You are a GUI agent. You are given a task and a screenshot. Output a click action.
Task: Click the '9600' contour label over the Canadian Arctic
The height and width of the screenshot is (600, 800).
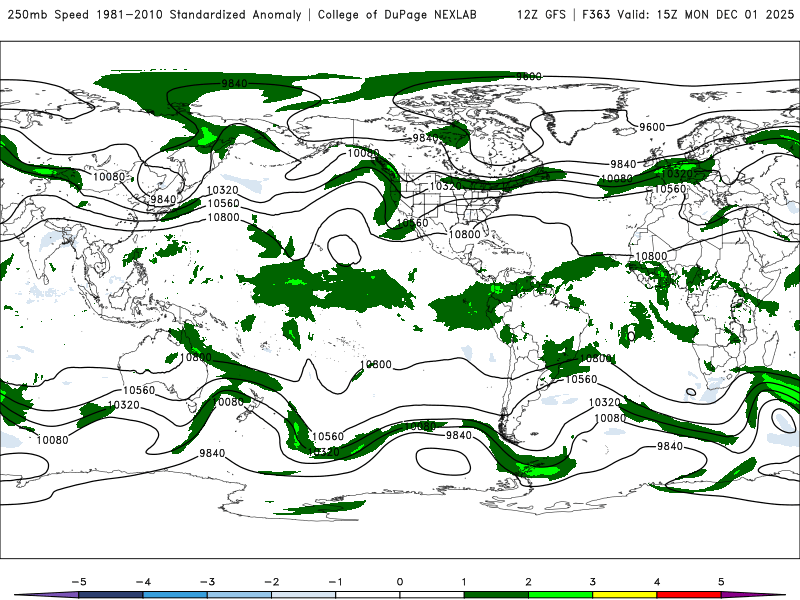click(529, 77)
